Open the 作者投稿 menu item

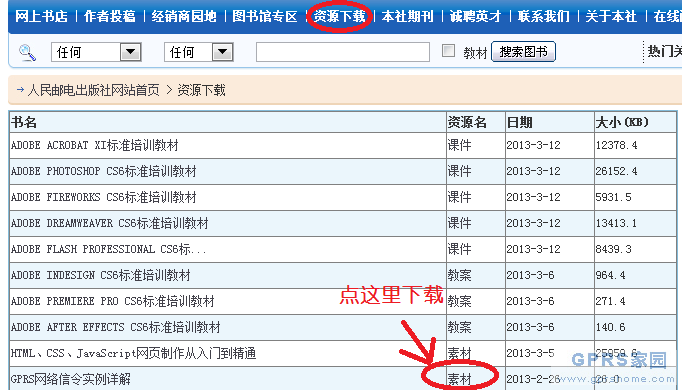click(110, 17)
